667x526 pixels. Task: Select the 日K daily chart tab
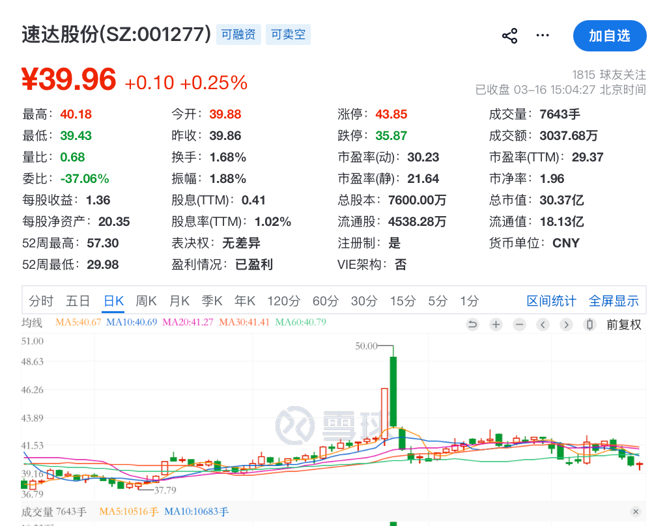click(x=113, y=301)
